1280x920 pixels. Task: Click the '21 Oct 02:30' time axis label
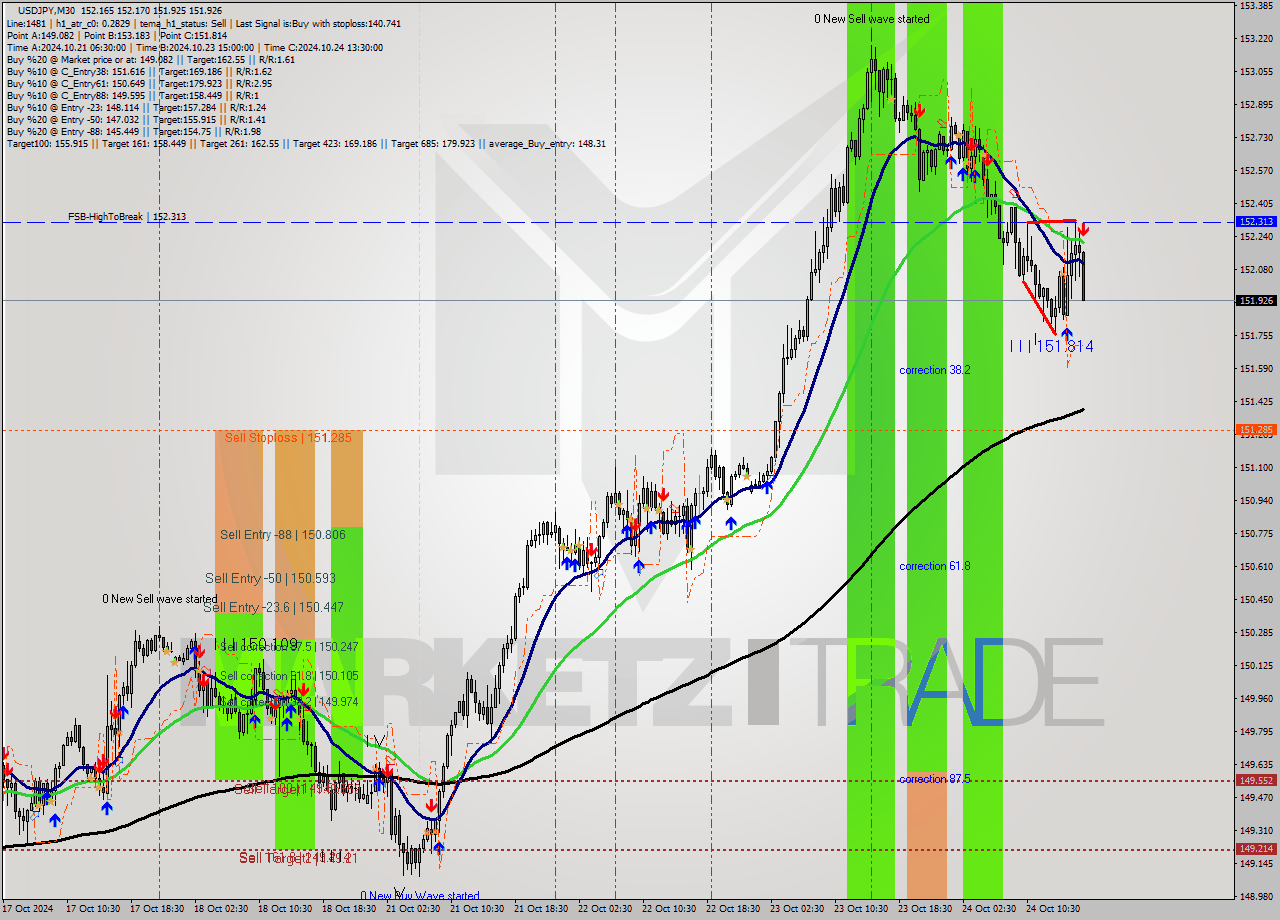click(x=412, y=909)
